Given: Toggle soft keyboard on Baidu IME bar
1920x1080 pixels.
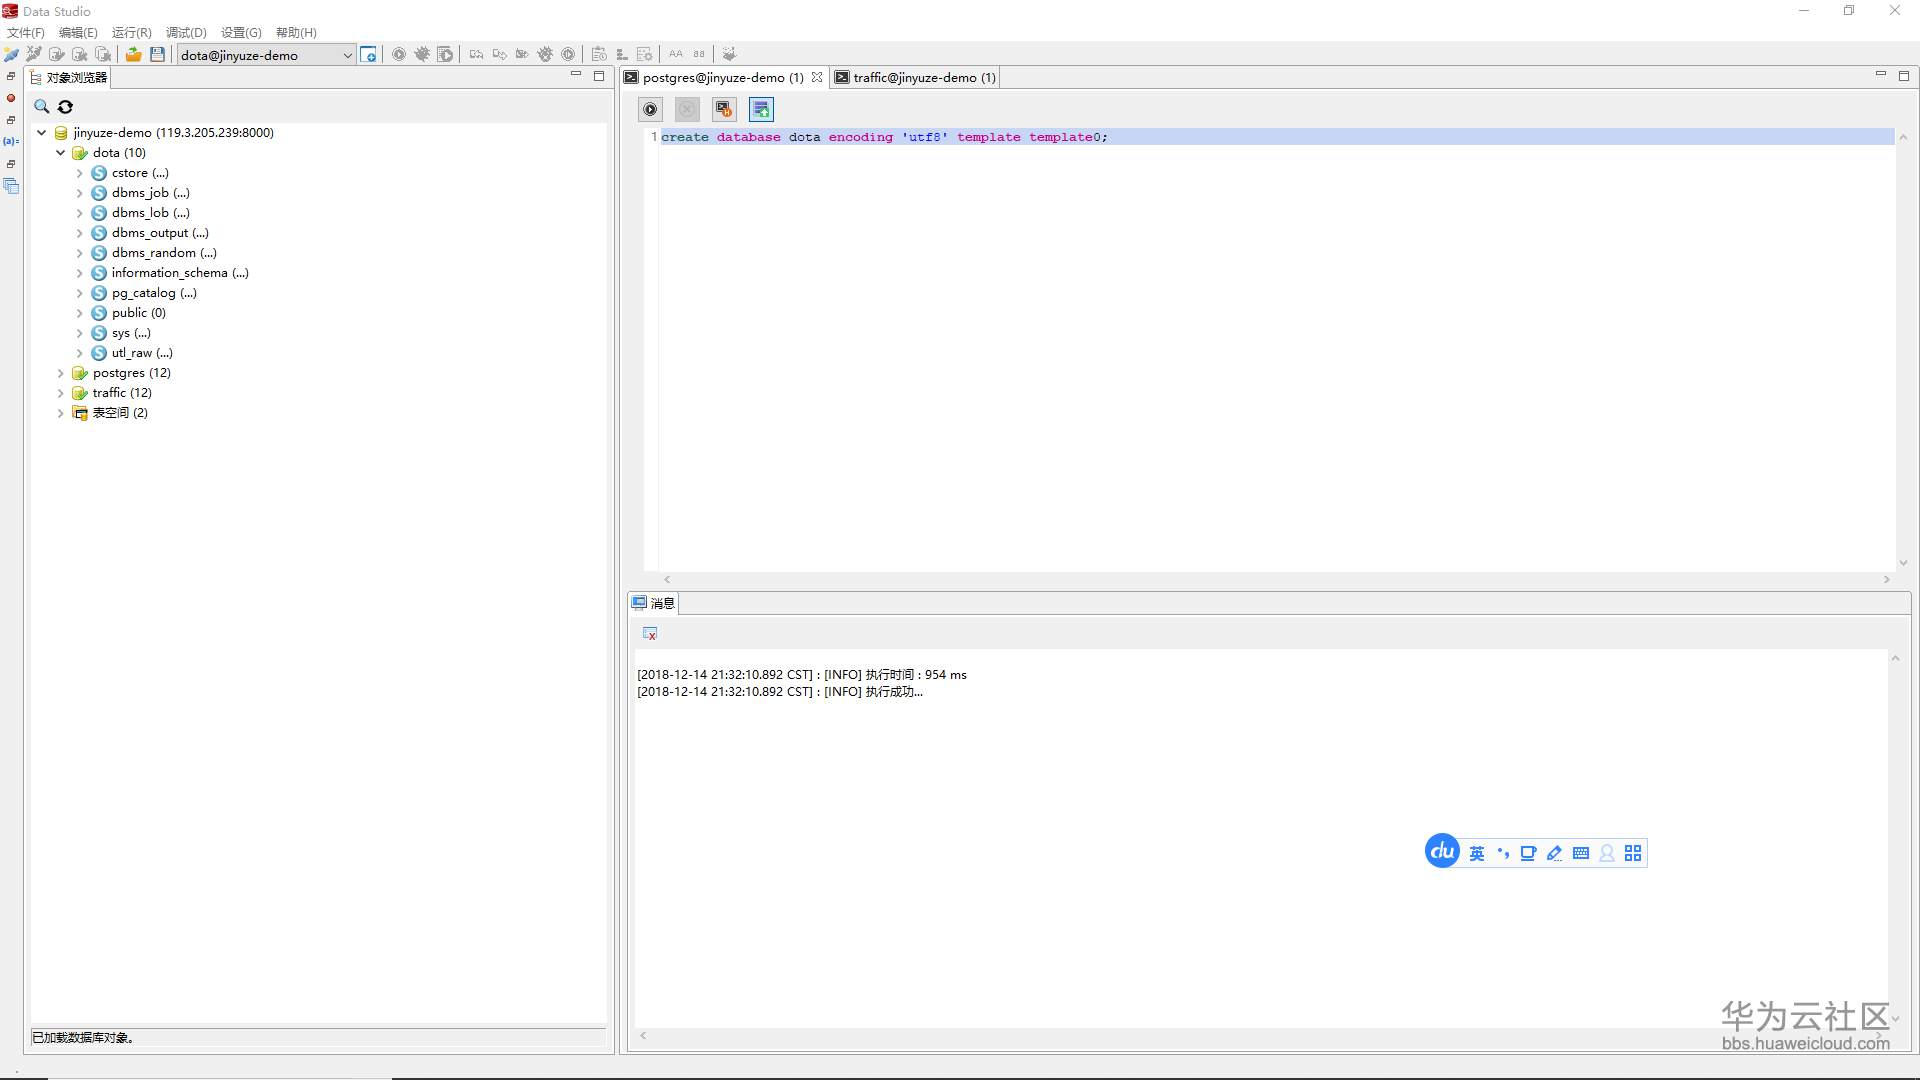Looking at the screenshot, I should [x=1581, y=853].
